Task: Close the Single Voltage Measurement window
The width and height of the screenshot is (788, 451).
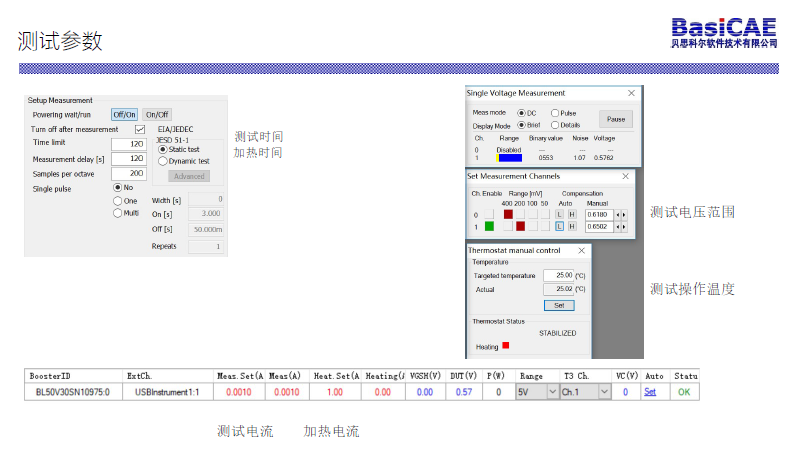Action: (631, 93)
